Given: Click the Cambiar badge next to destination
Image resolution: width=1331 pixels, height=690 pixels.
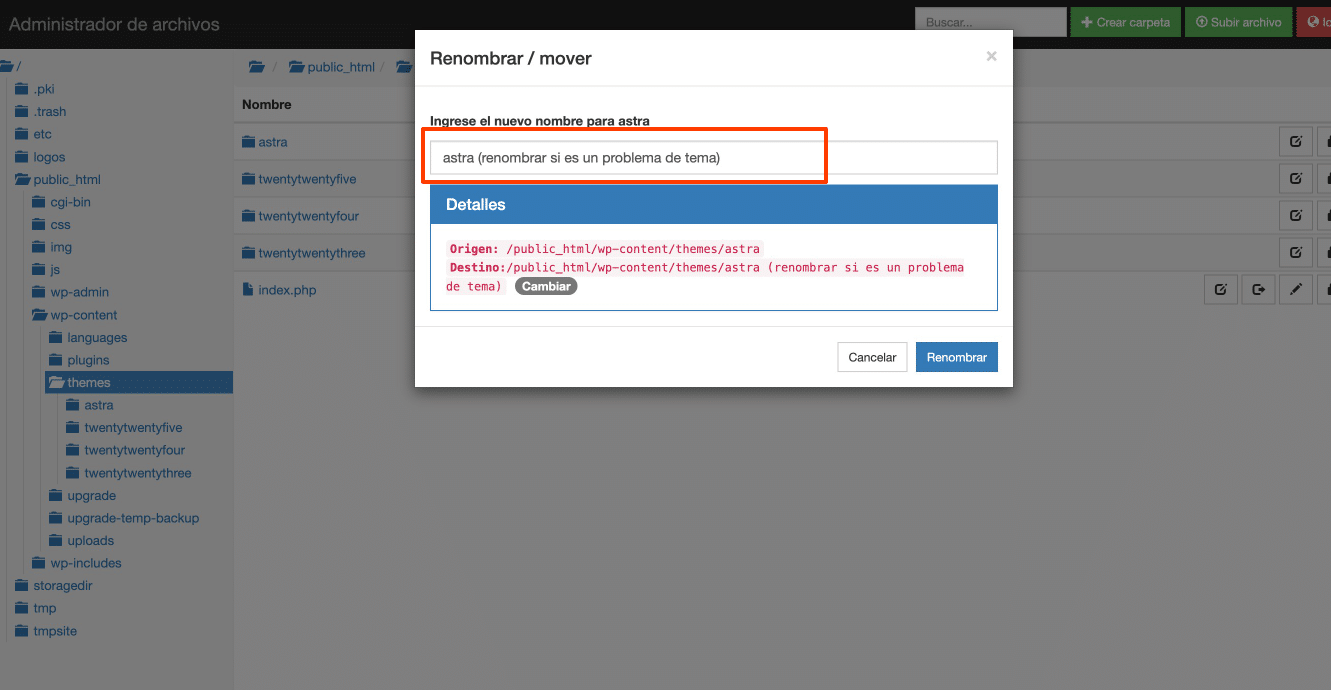Looking at the screenshot, I should click(x=546, y=286).
